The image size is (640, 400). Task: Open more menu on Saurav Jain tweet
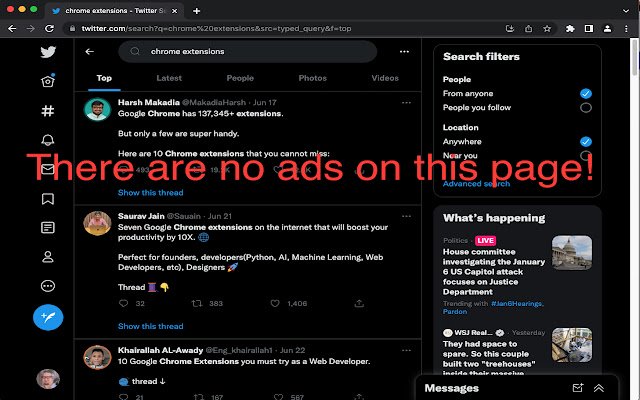406,216
